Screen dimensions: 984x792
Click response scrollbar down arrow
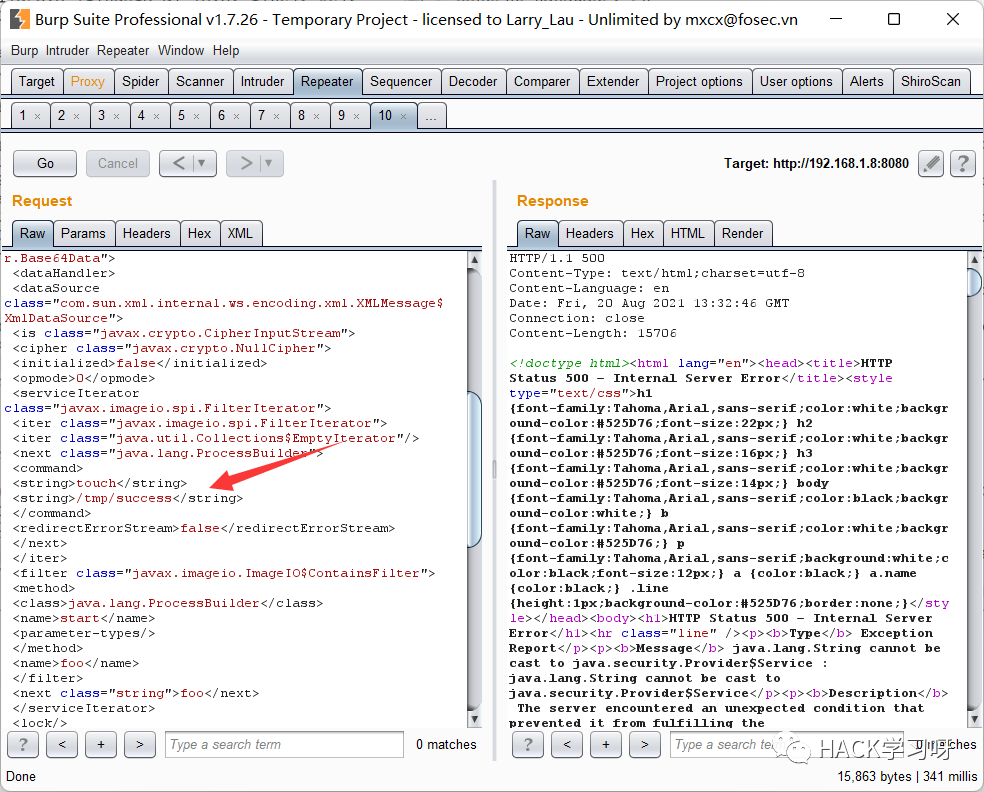pyautogui.click(x=975, y=719)
